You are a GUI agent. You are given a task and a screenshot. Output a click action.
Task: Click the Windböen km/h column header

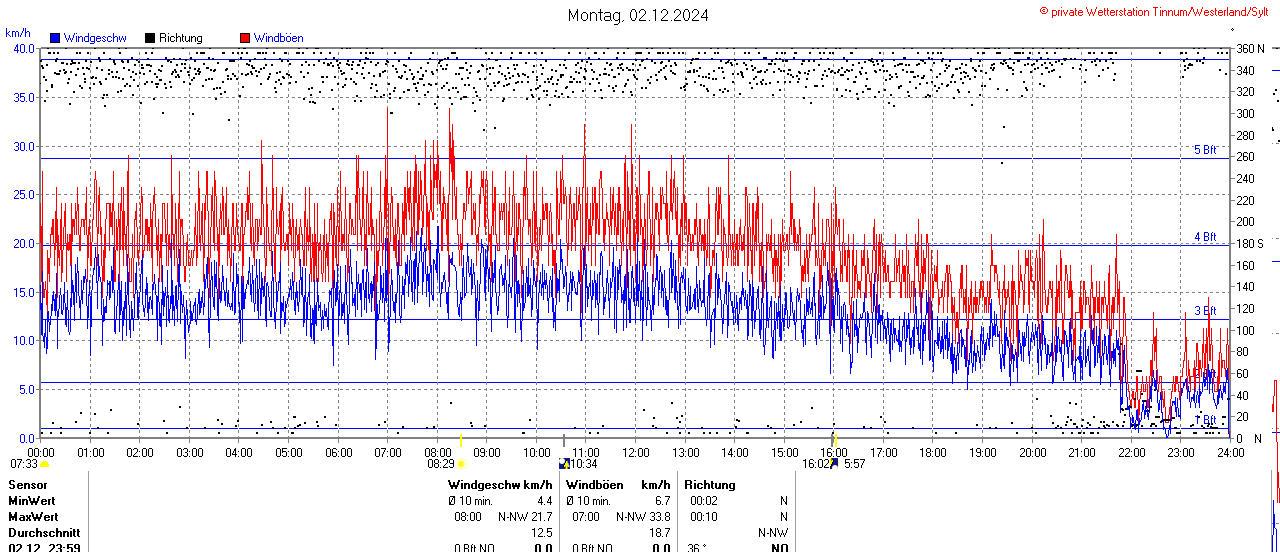[x=618, y=484]
